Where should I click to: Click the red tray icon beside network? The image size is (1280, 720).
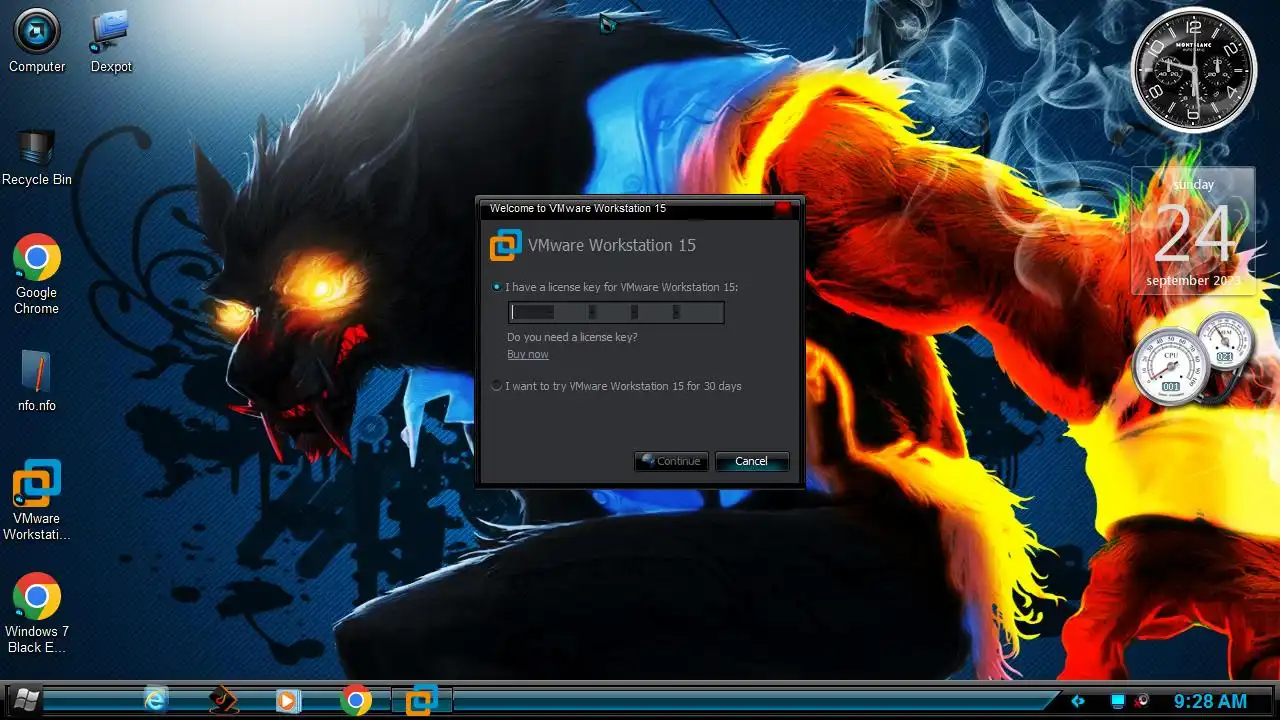pos(1141,700)
